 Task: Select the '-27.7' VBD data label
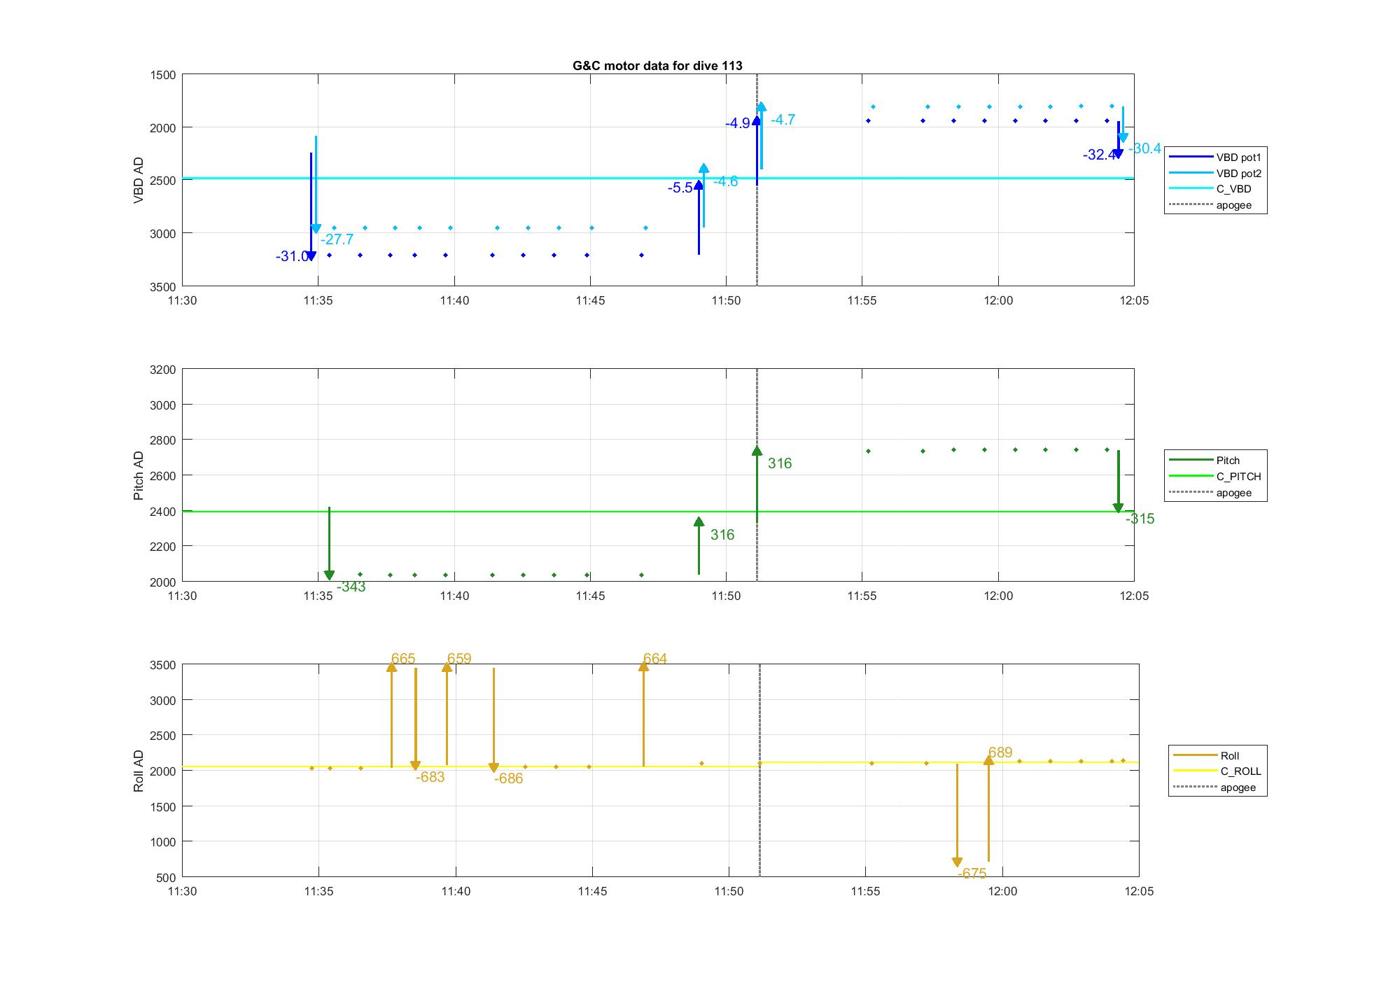(x=337, y=240)
